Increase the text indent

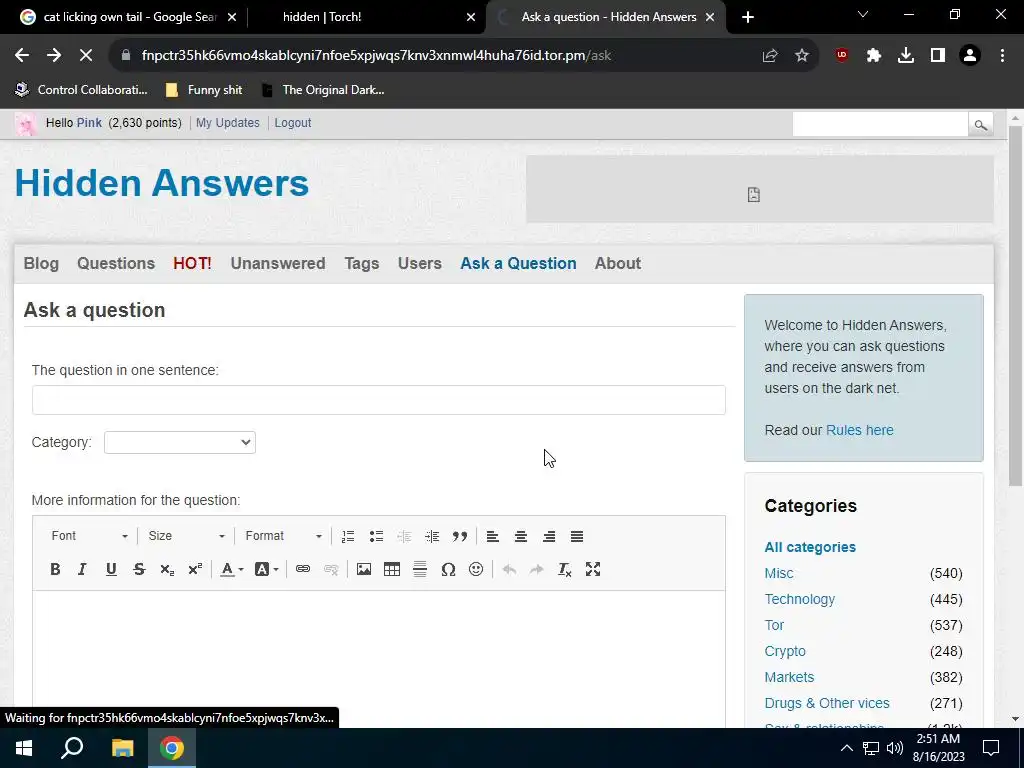432,536
